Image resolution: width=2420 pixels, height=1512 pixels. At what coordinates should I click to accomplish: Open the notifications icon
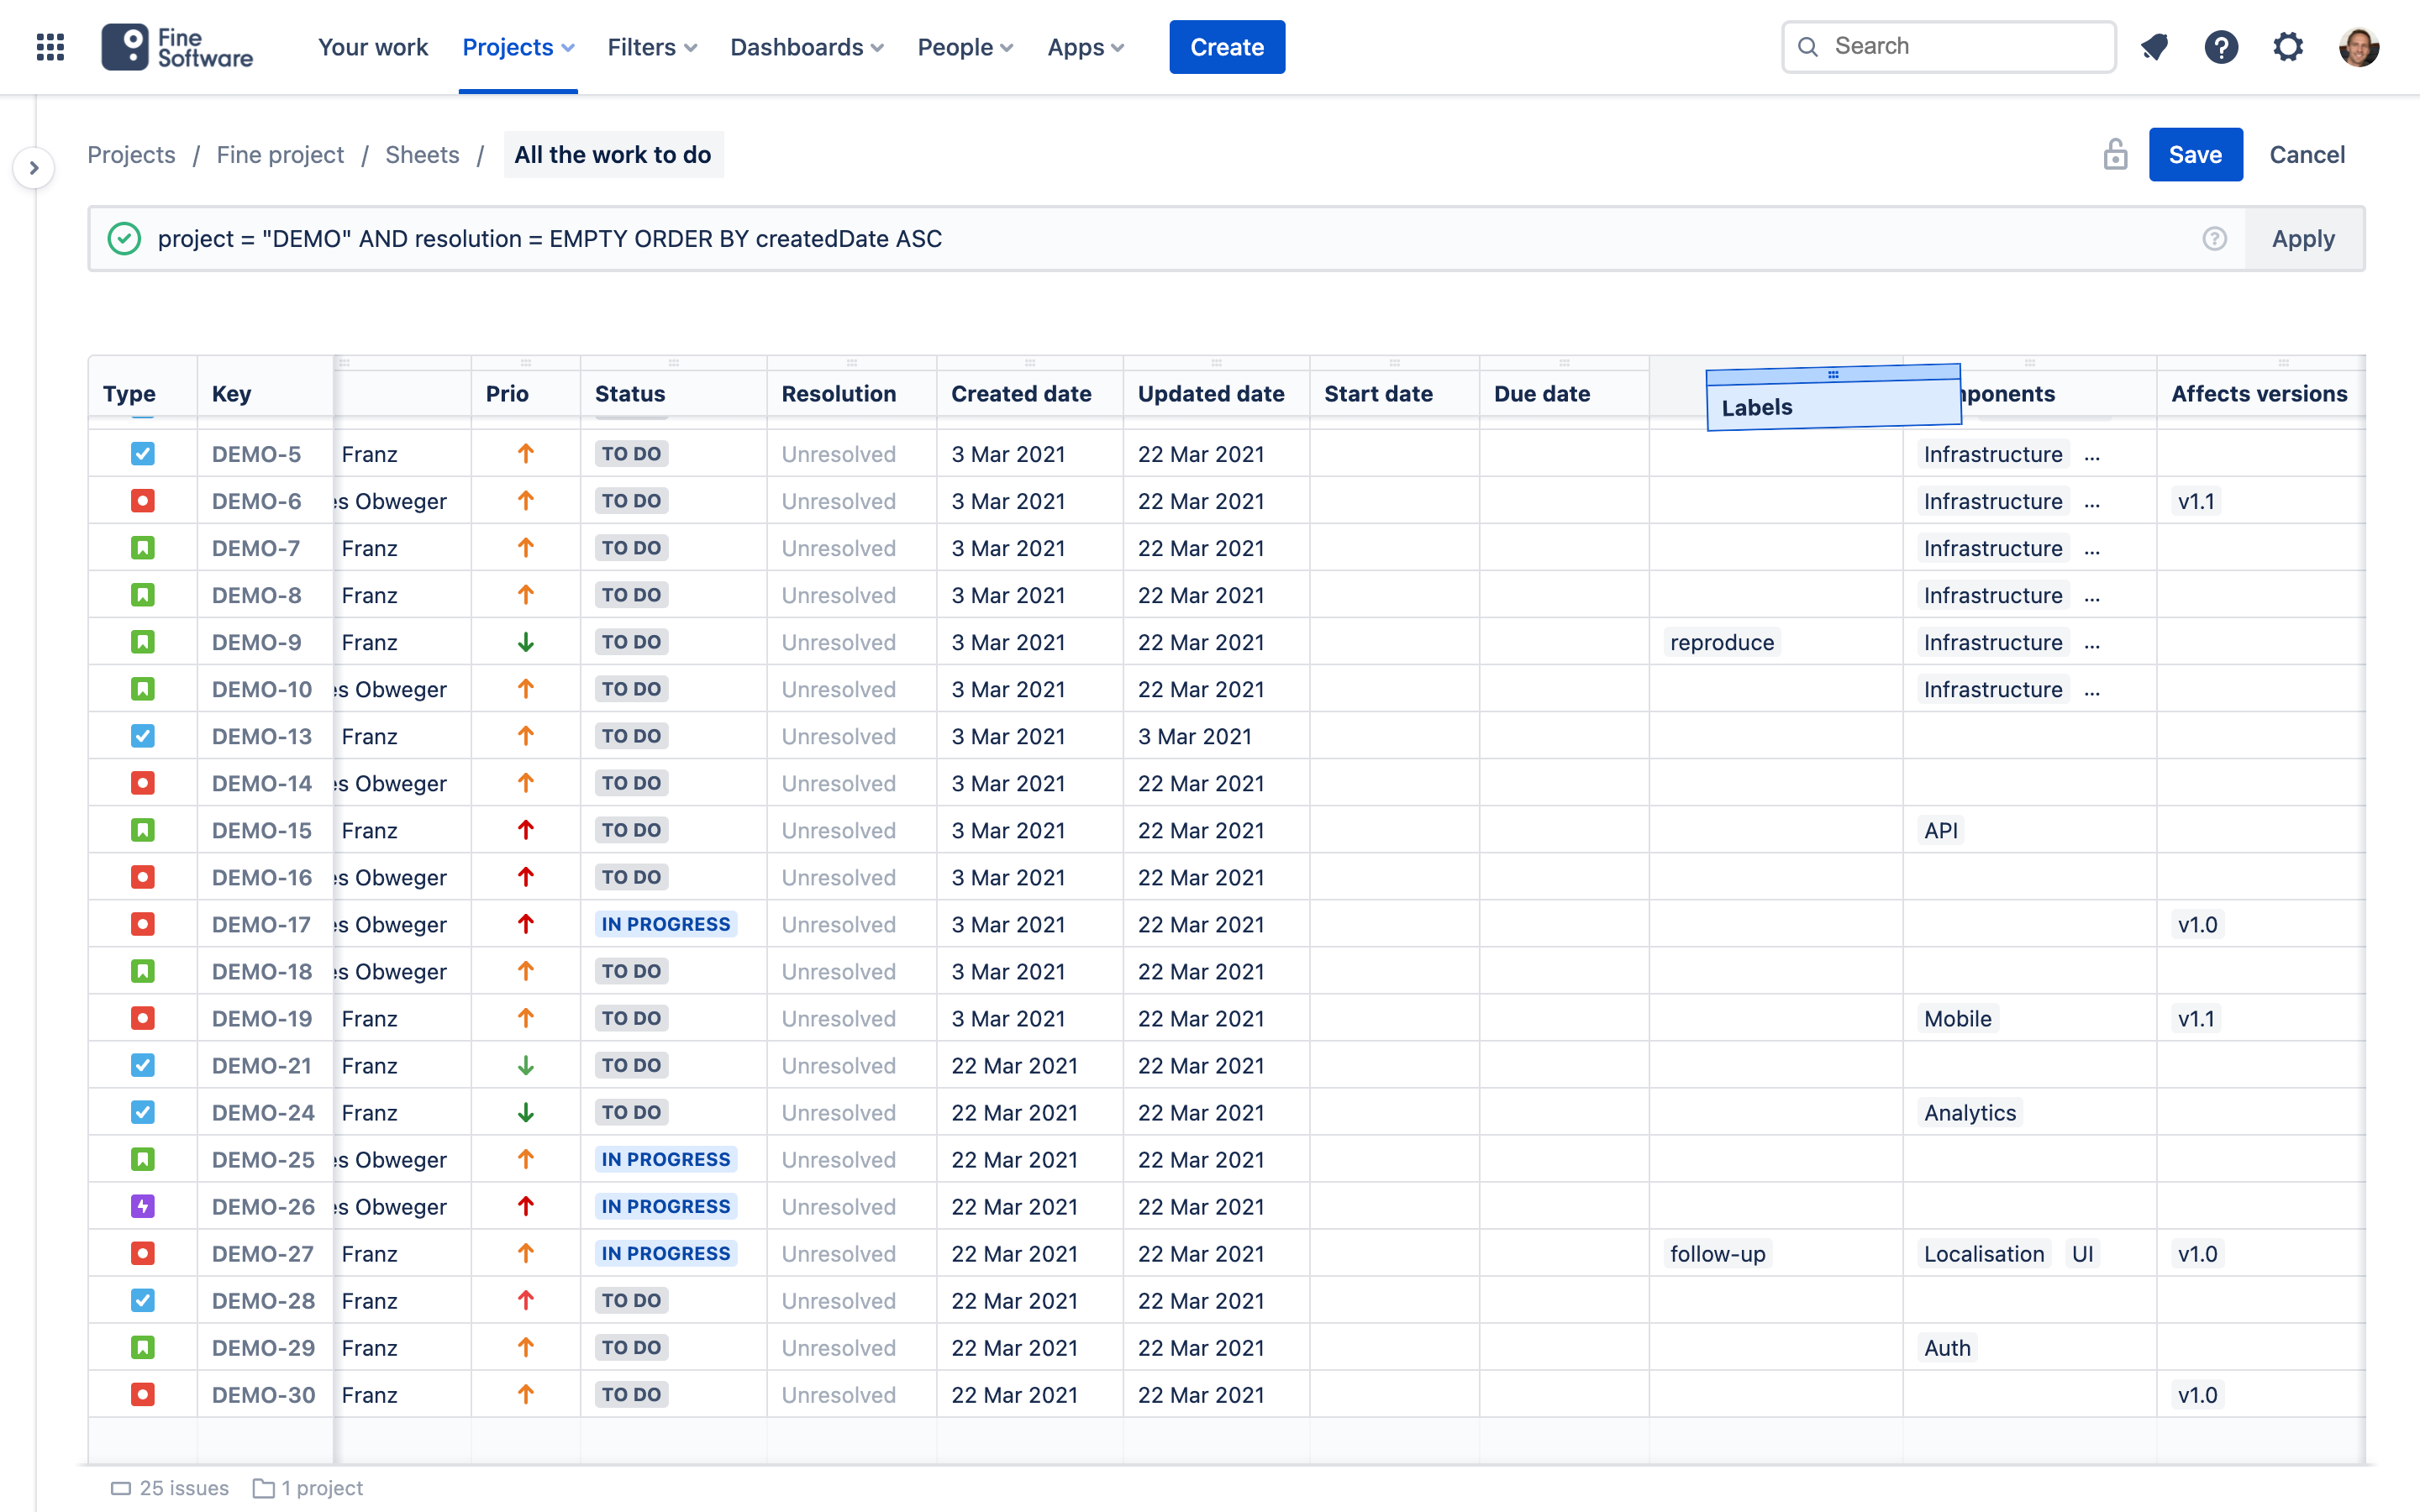click(x=2155, y=47)
